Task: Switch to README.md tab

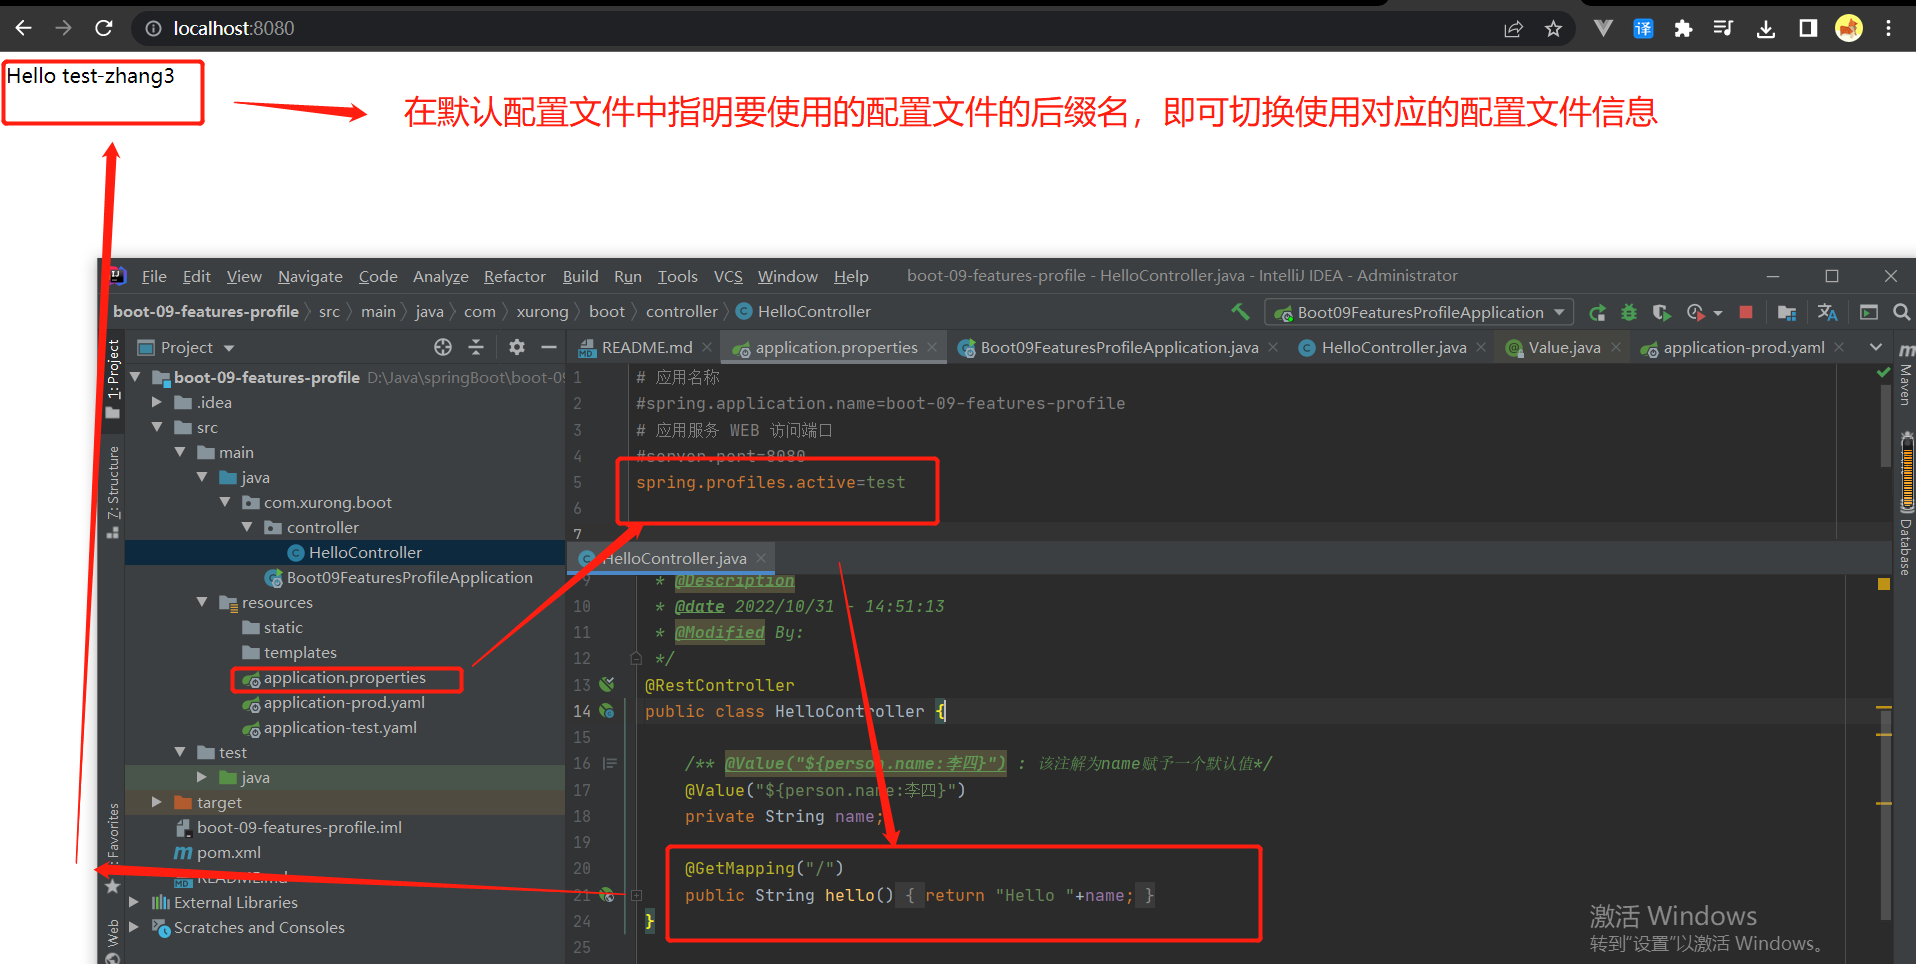Action: click(x=646, y=347)
